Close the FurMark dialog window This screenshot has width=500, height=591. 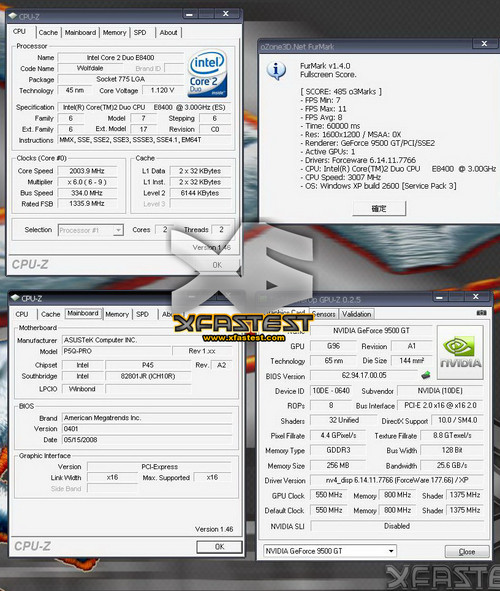[x=484, y=44]
